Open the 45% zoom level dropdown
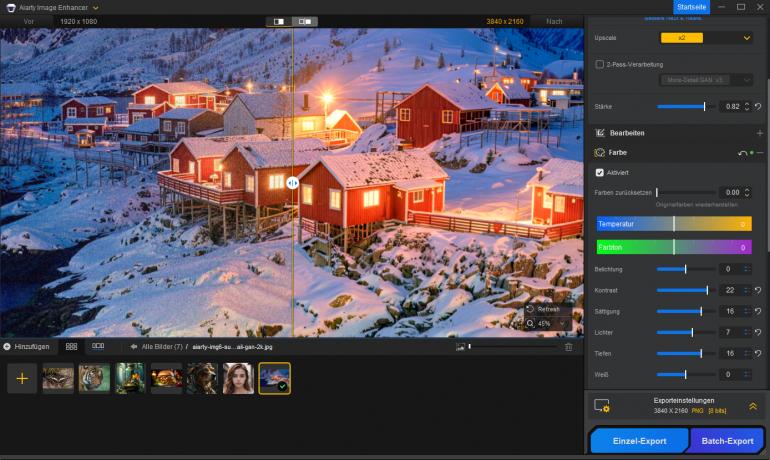Viewport: 770px width, 460px height. 548,324
